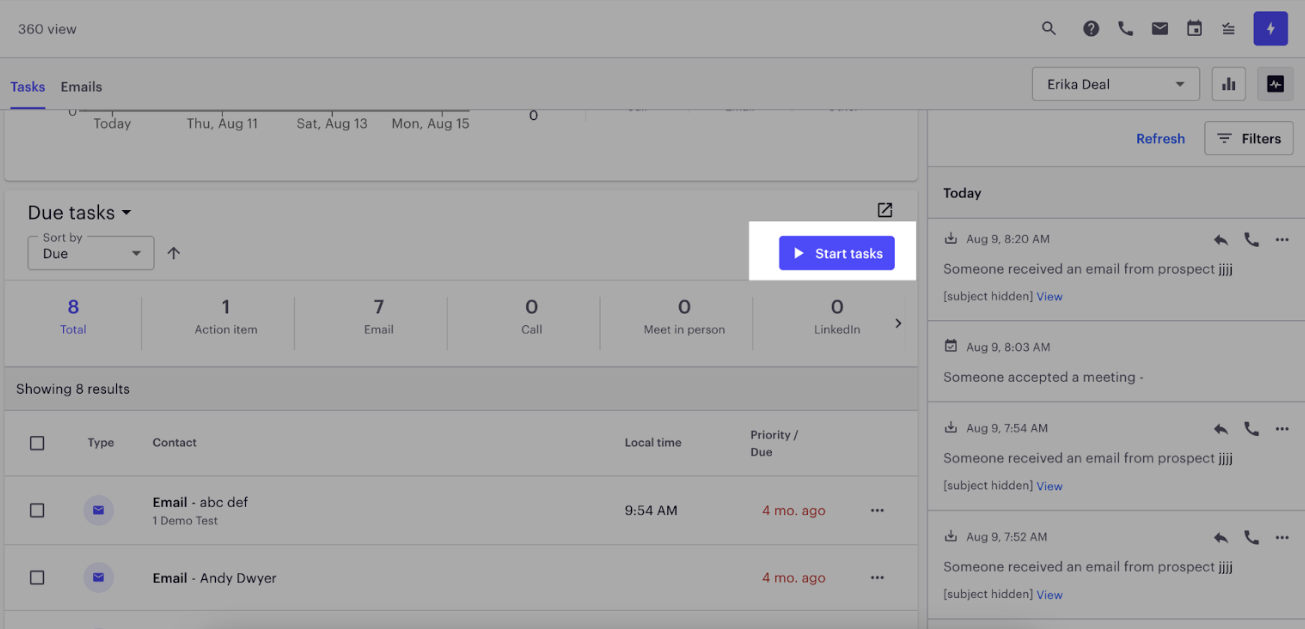Screen dimensions: 1305x629
Task: Reply to the Aug 9, 7:54 AM email
Action: [1221, 429]
